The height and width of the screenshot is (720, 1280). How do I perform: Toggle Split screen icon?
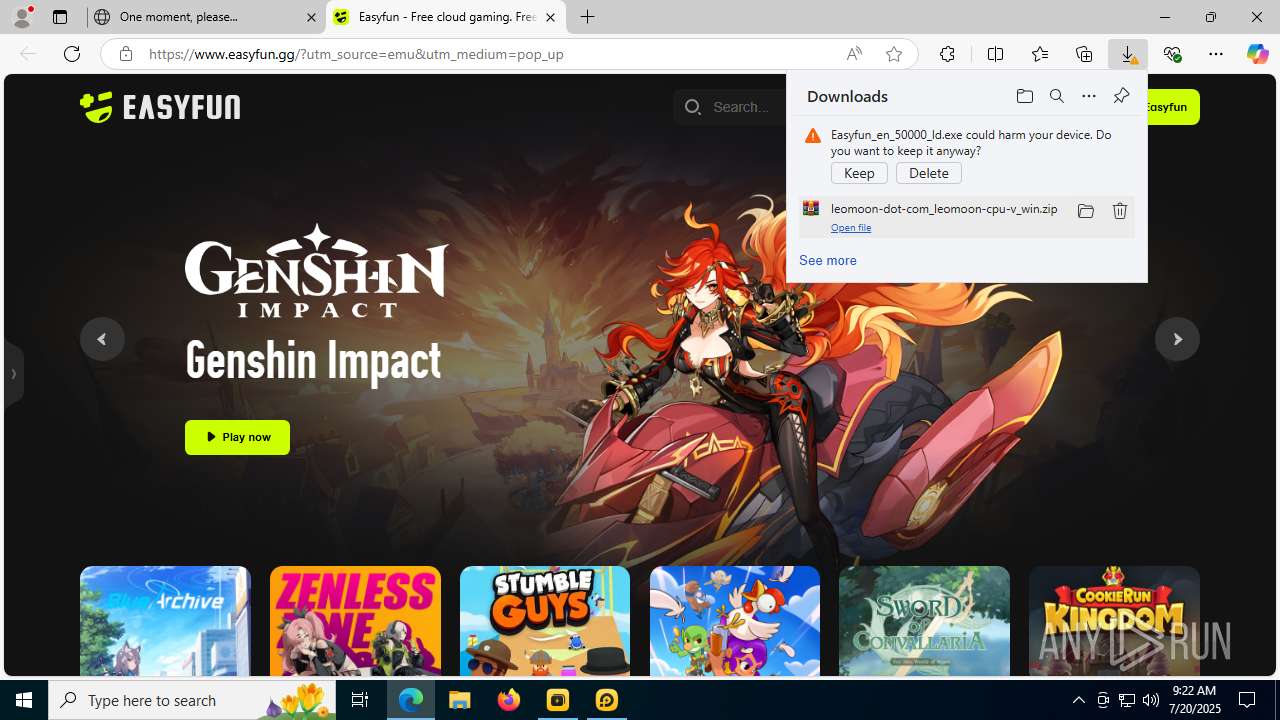tap(995, 54)
